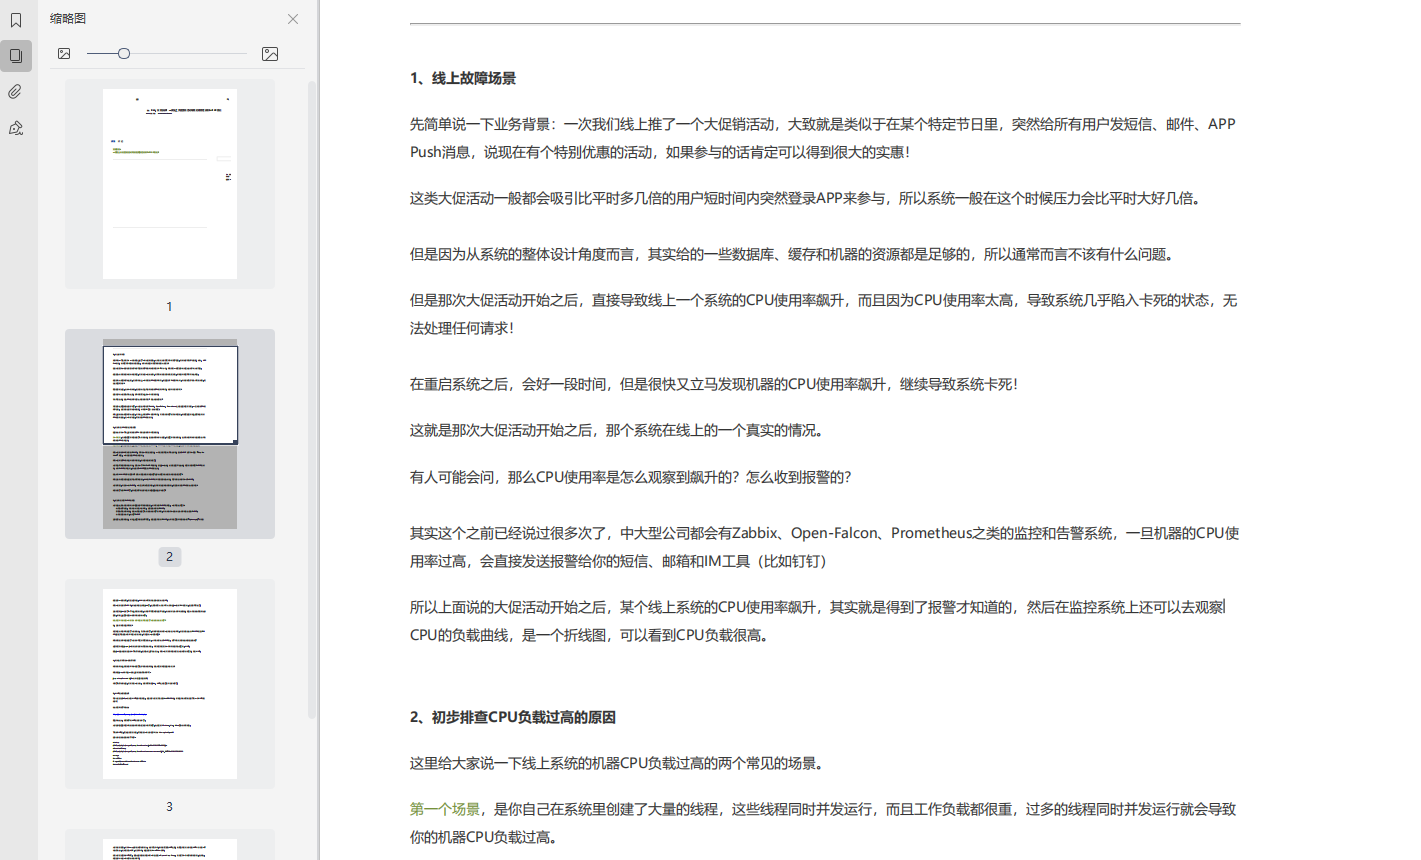Click page number 3 label under thumbnail
Screen dimensions: 1421x860
[169, 807]
